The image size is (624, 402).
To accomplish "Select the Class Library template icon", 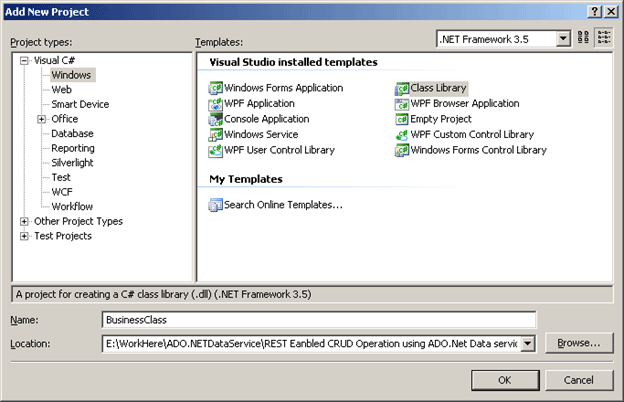I will tap(402, 88).
